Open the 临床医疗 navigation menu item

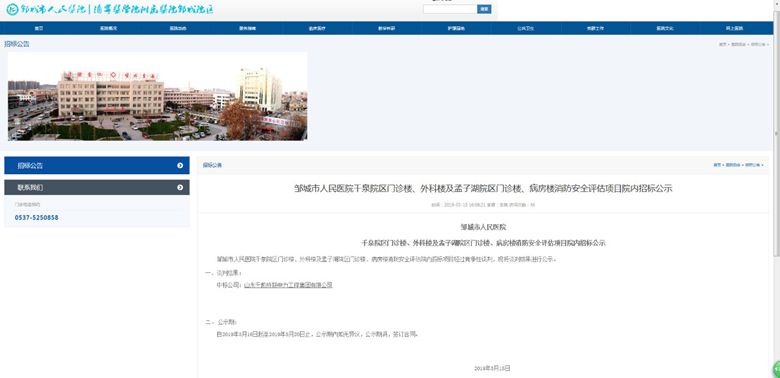pos(317,28)
